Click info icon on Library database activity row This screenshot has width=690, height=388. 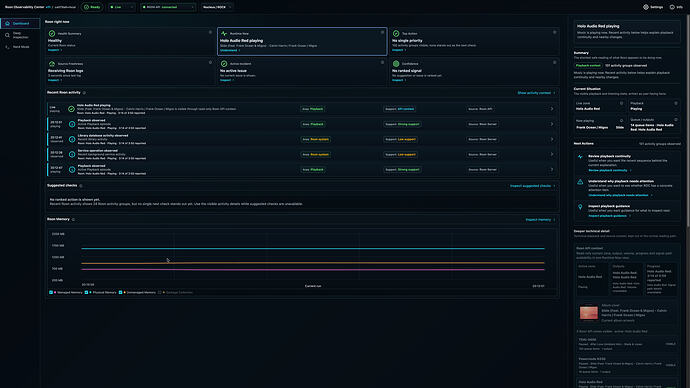point(72,139)
